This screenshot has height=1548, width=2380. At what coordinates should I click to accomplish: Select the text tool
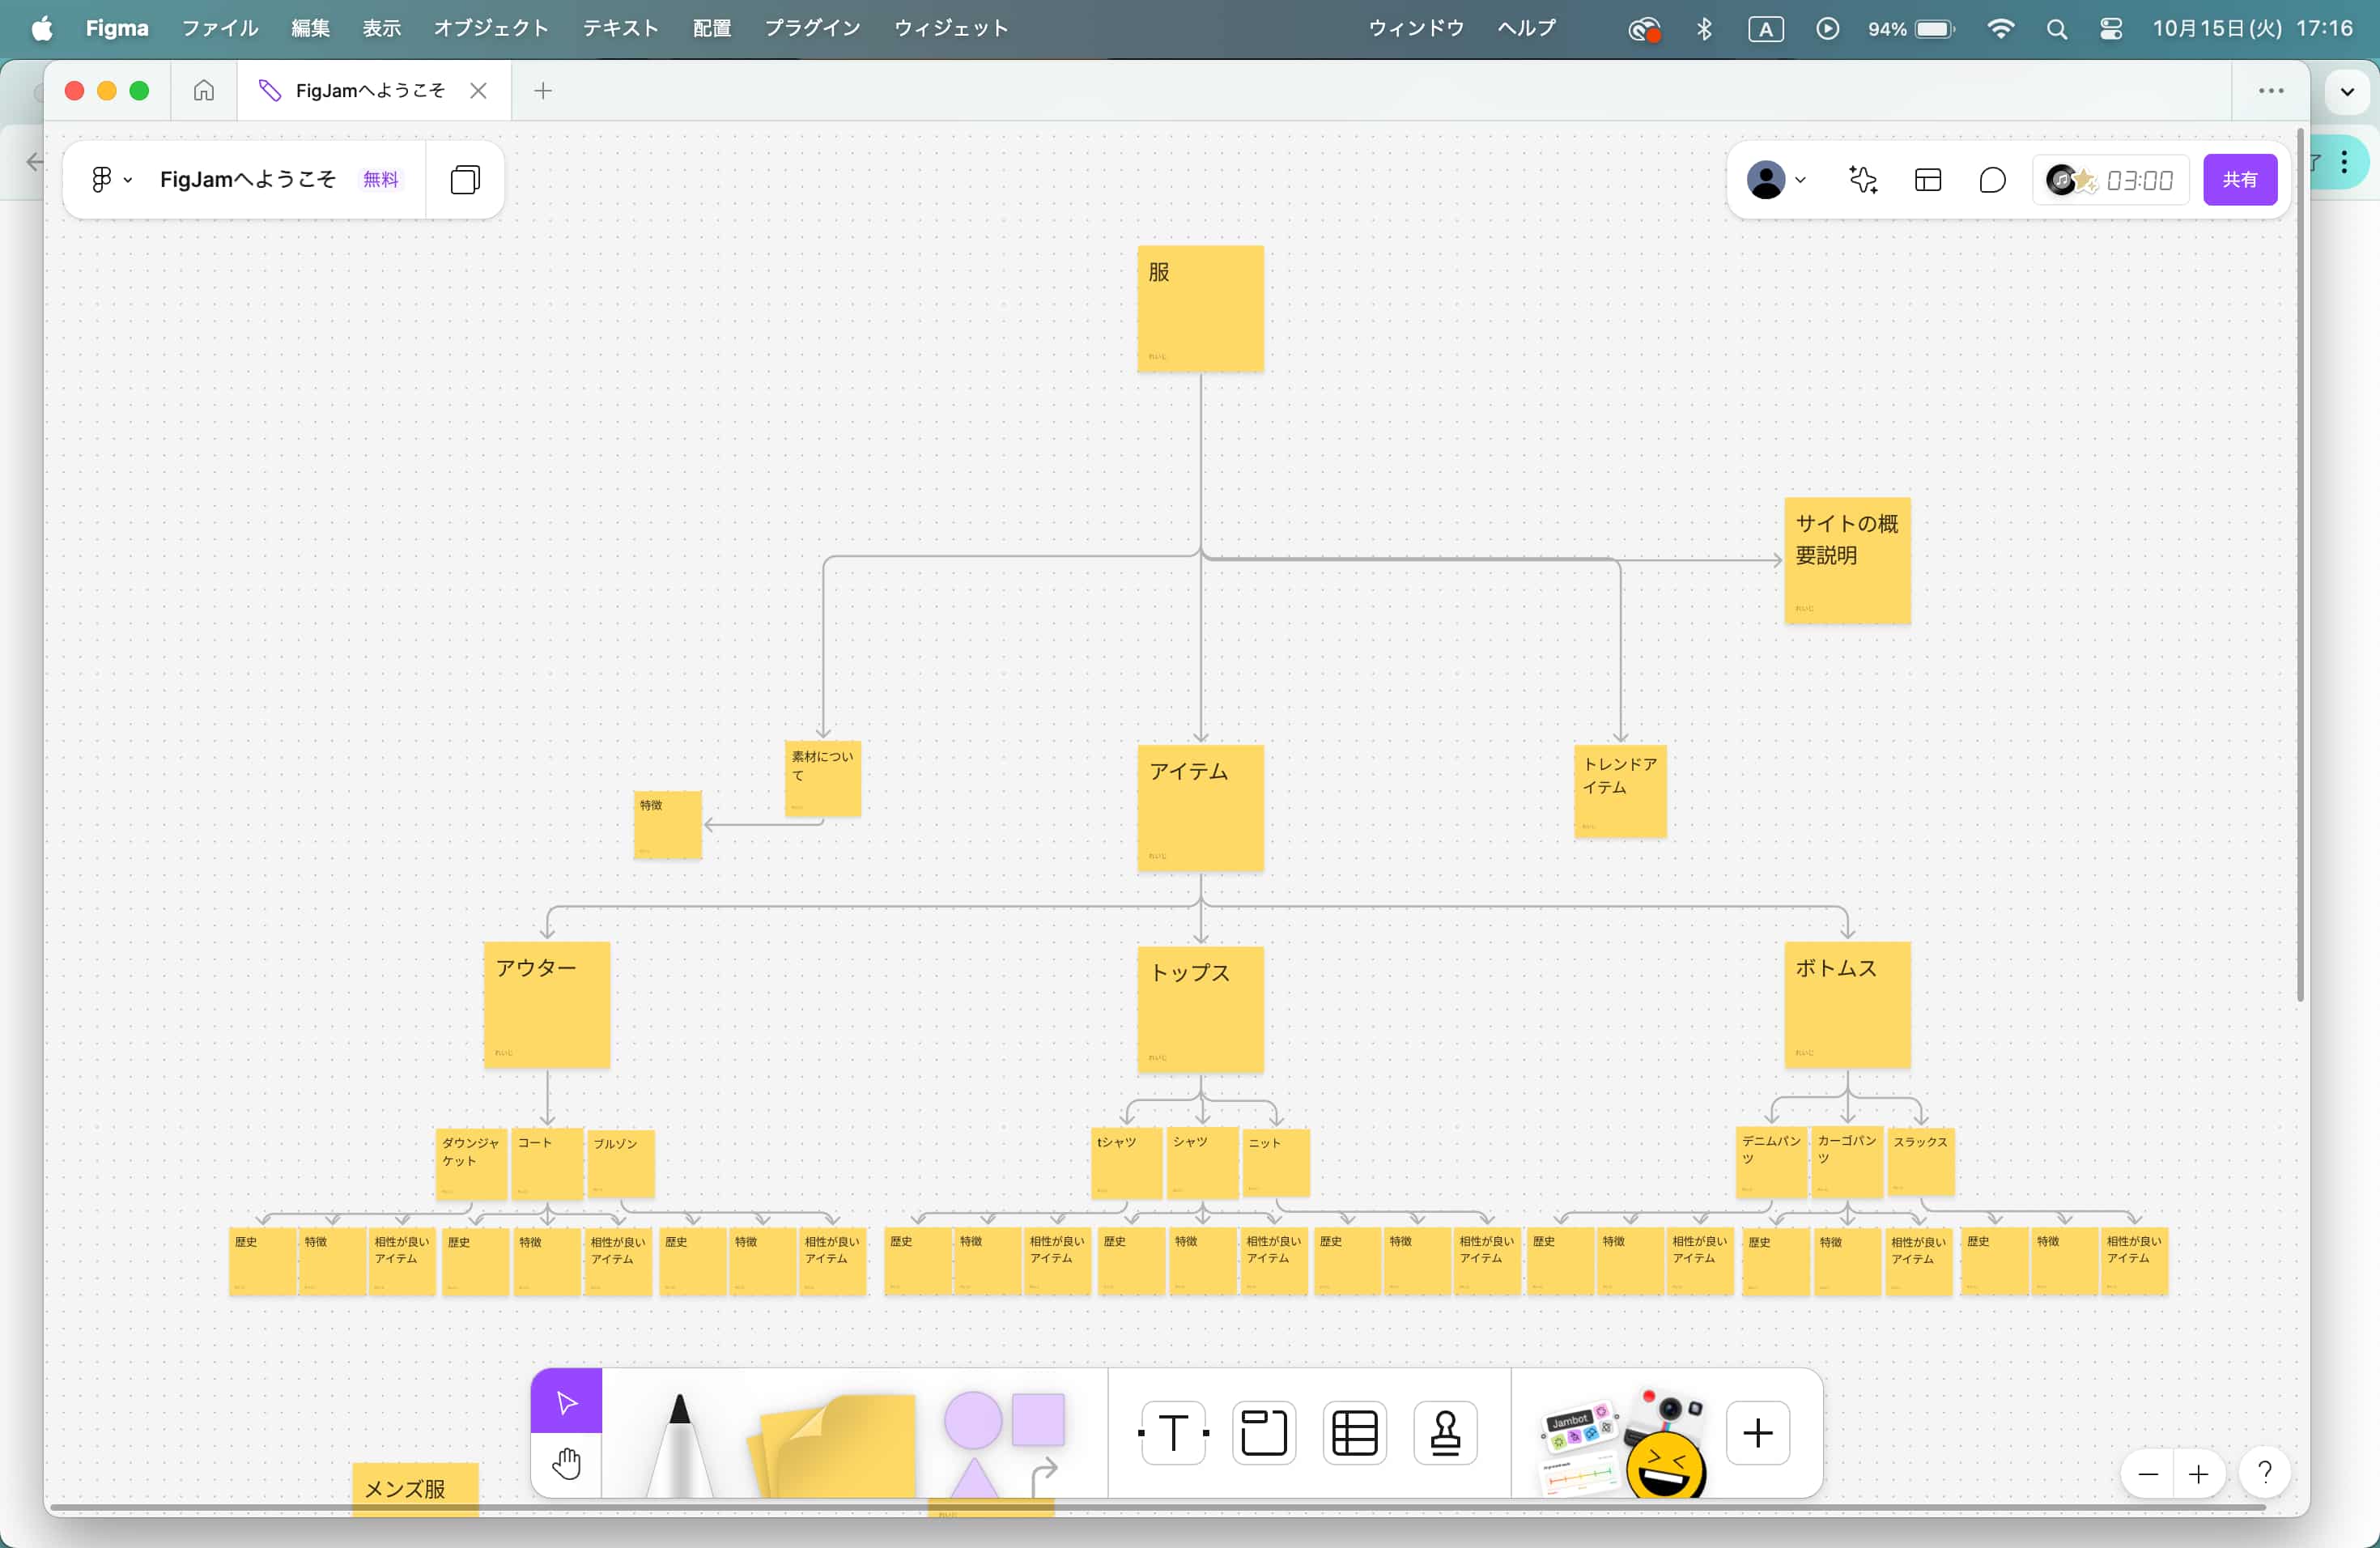(x=1173, y=1433)
